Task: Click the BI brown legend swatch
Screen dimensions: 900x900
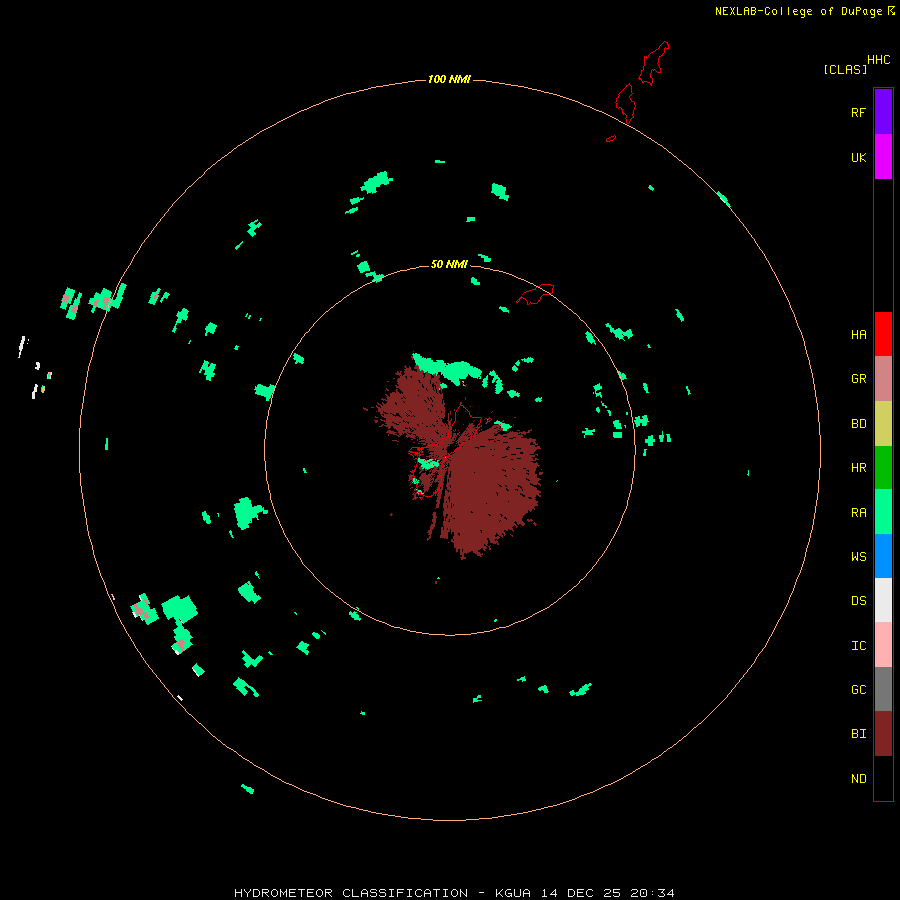Action: point(883,734)
